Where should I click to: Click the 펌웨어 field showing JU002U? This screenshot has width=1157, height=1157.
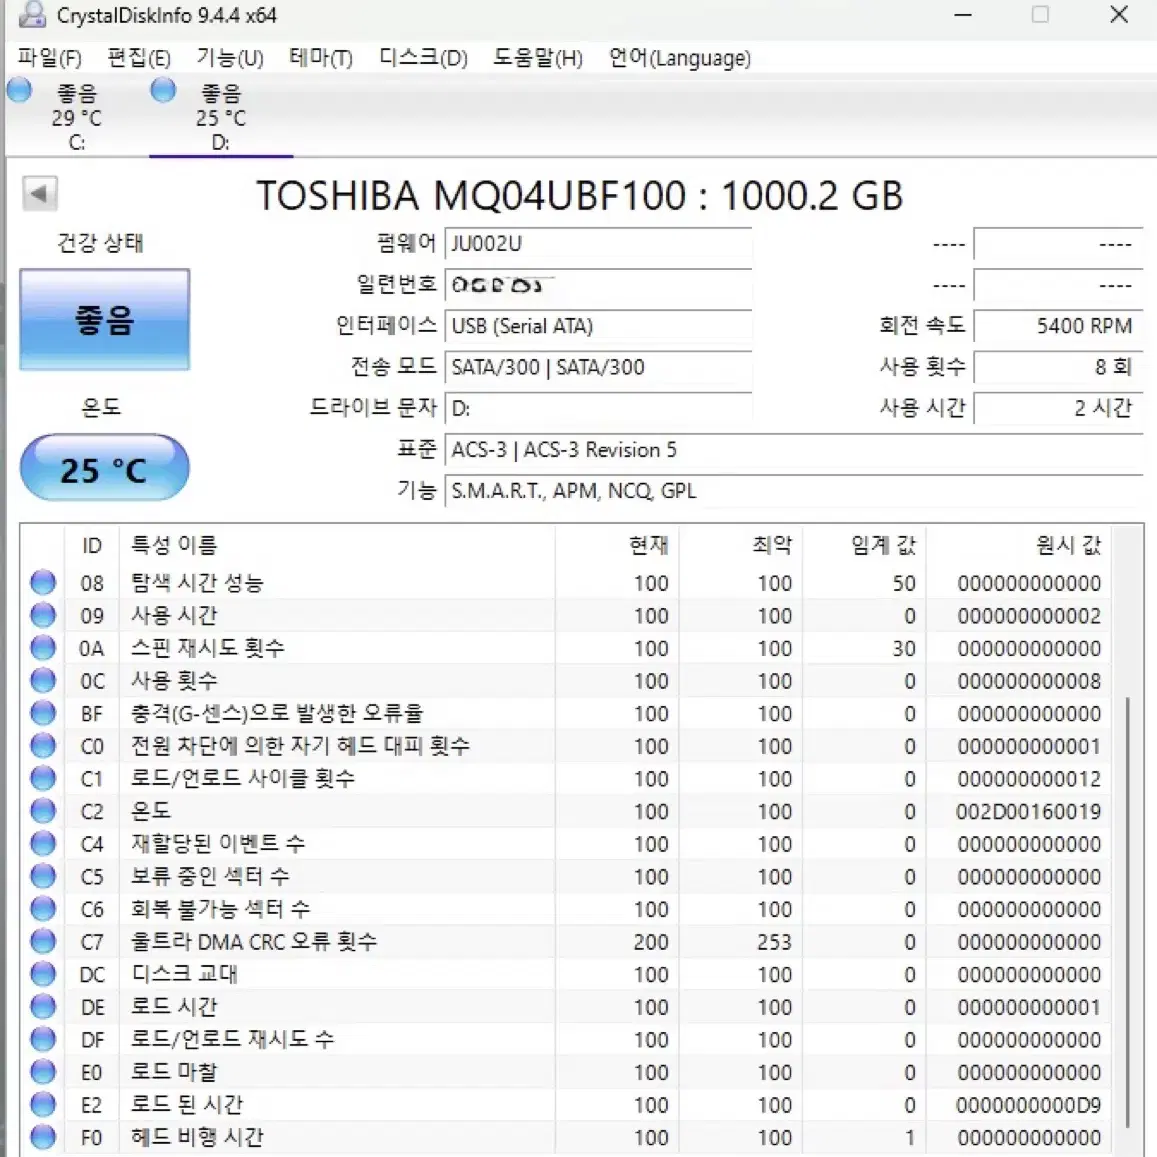(598, 244)
